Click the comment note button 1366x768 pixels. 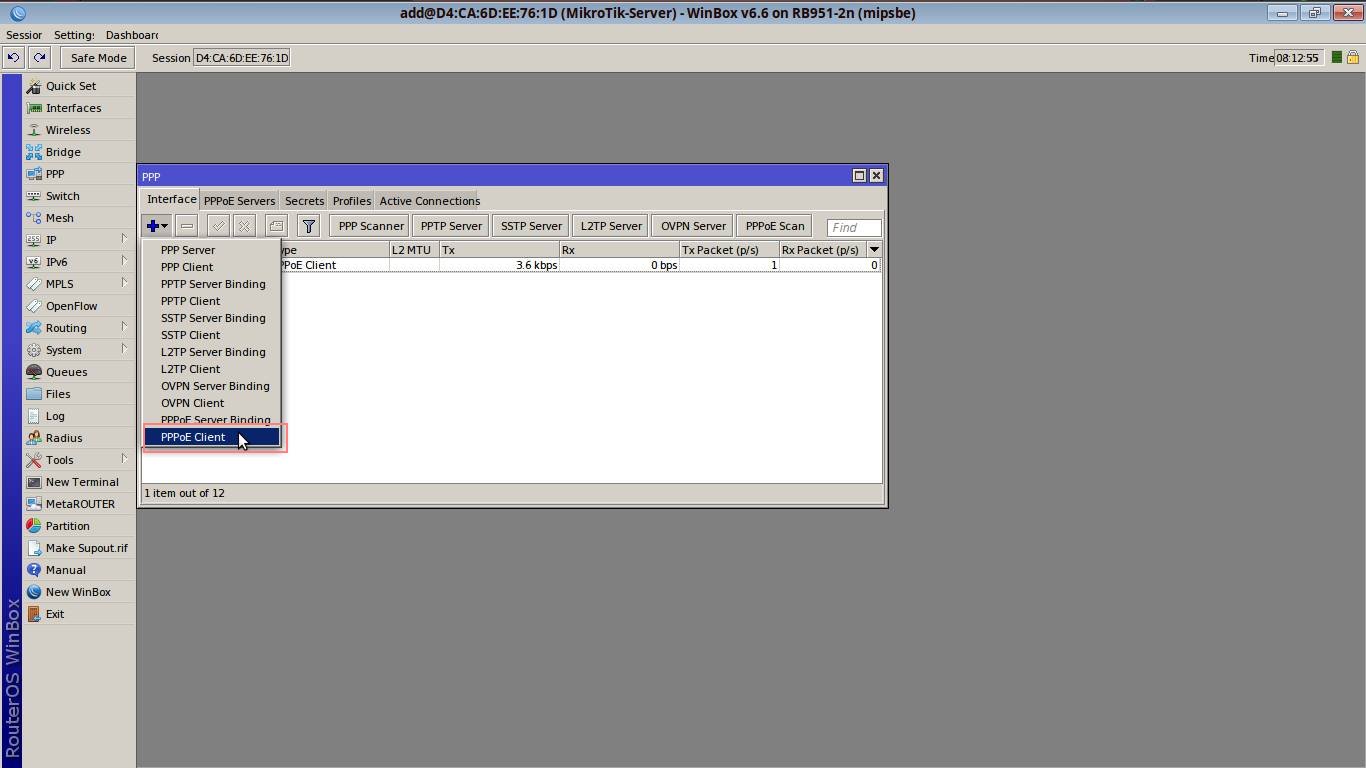tap(277, 226)
